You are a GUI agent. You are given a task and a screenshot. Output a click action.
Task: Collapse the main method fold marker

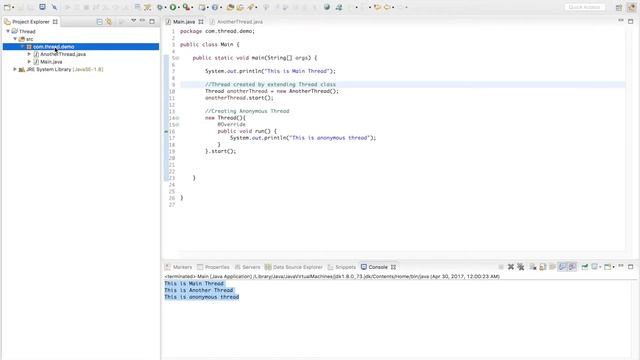[x=178, y=58]
